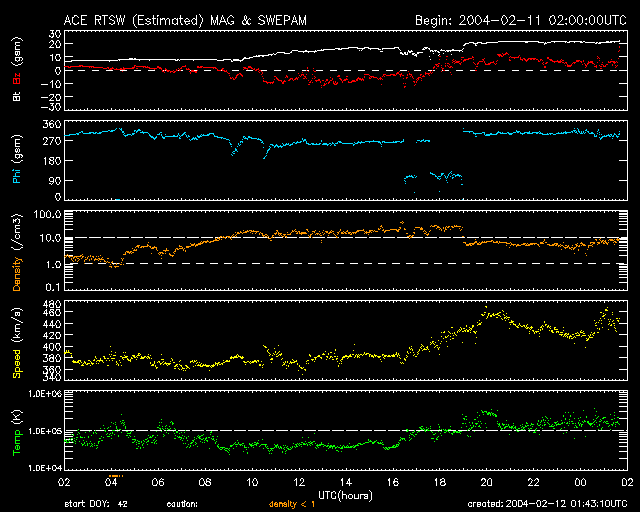Image resolution: width=640 pixels, height=512 pixels.
Task: Click the "-30" tick on the Bt Bz axis
Action: [x=51, y=107]
